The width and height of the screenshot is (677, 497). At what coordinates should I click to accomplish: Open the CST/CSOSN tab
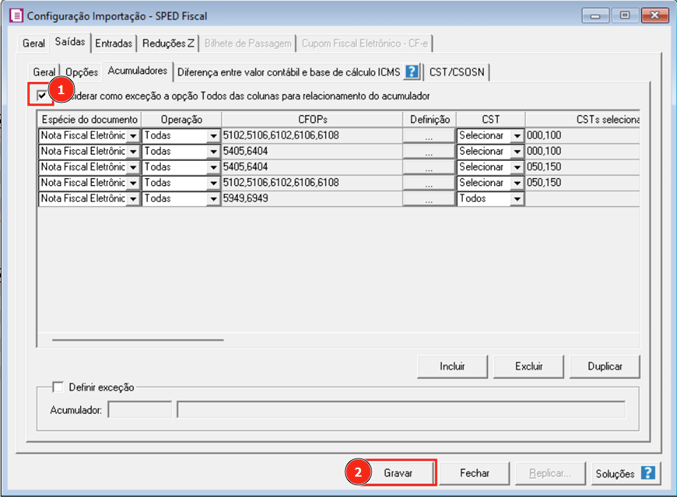tap(457, 72)
